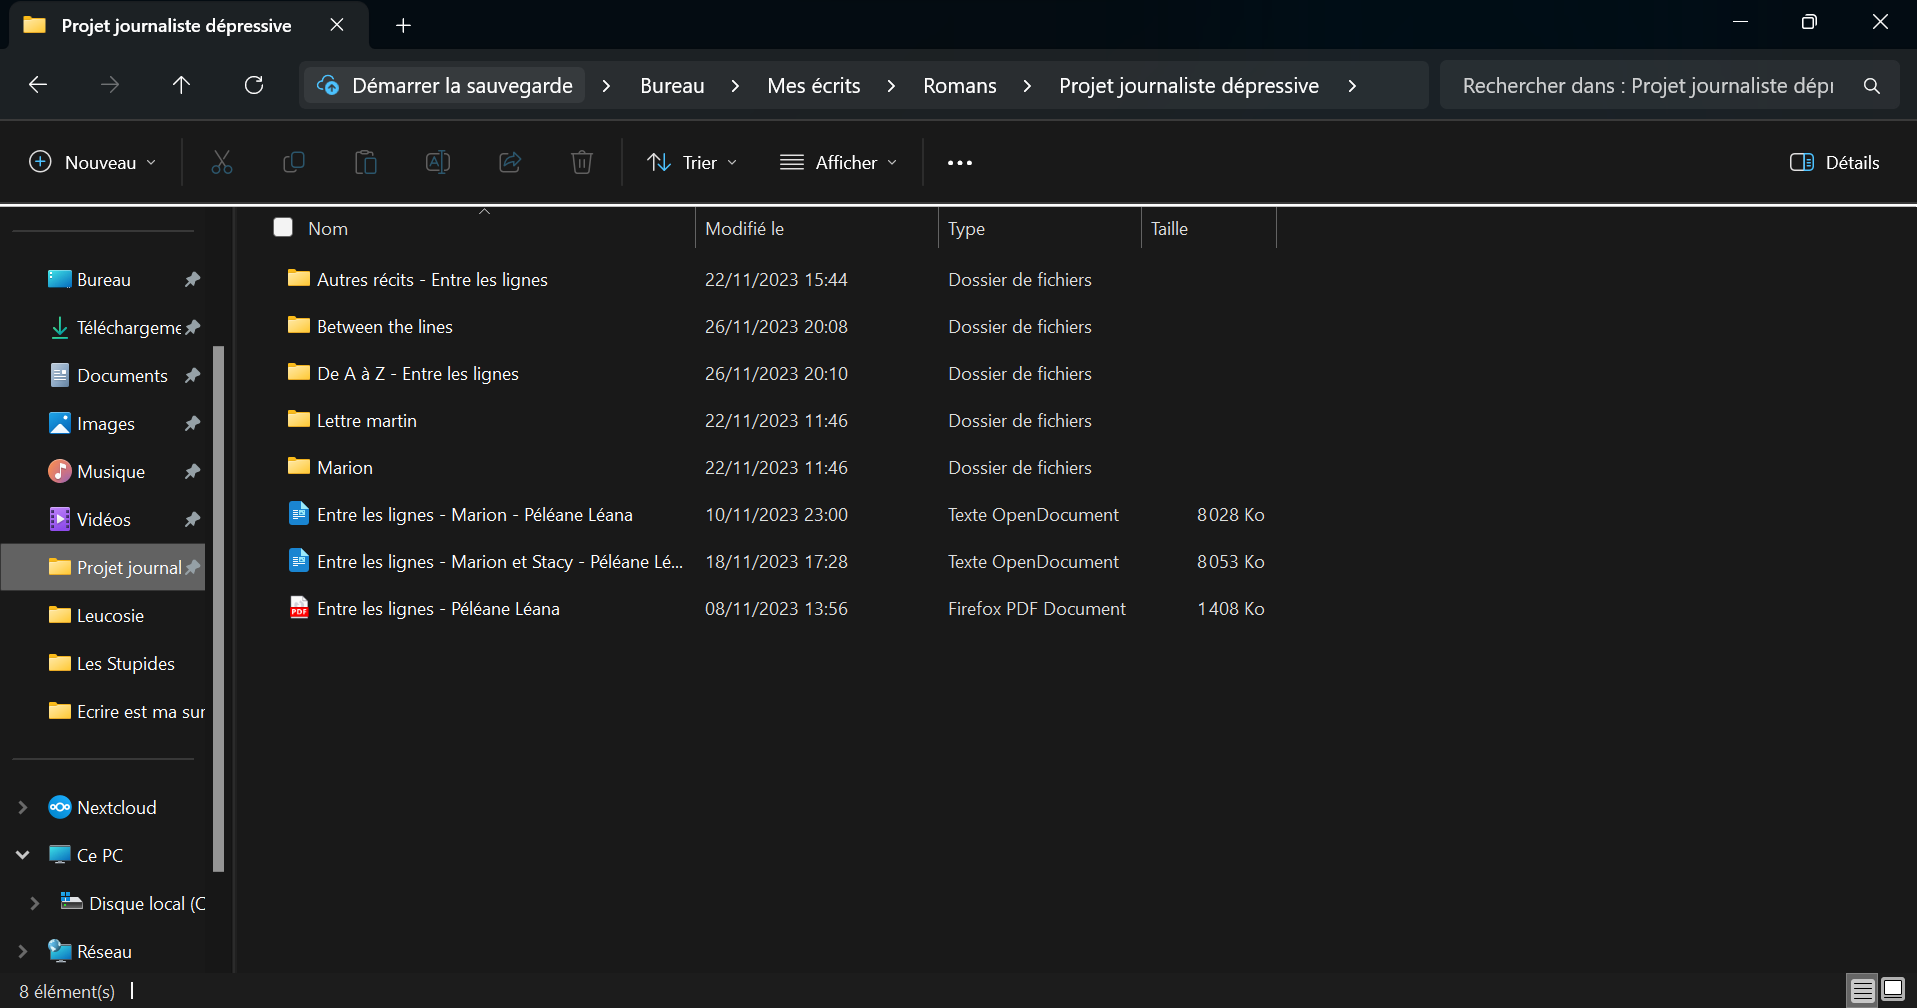This screenshot has width=1917, height=1008.
Task: Refresh the current folder view
Action: 254,85
